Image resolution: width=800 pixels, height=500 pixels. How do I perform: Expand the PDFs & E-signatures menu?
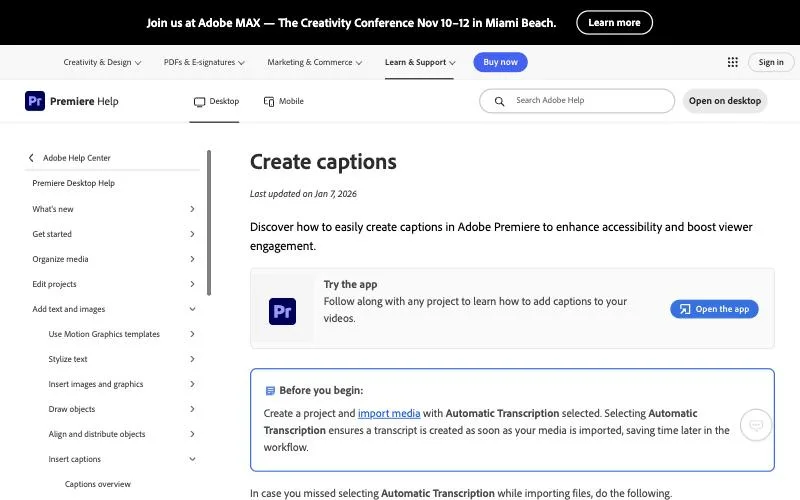coord(204,62)
